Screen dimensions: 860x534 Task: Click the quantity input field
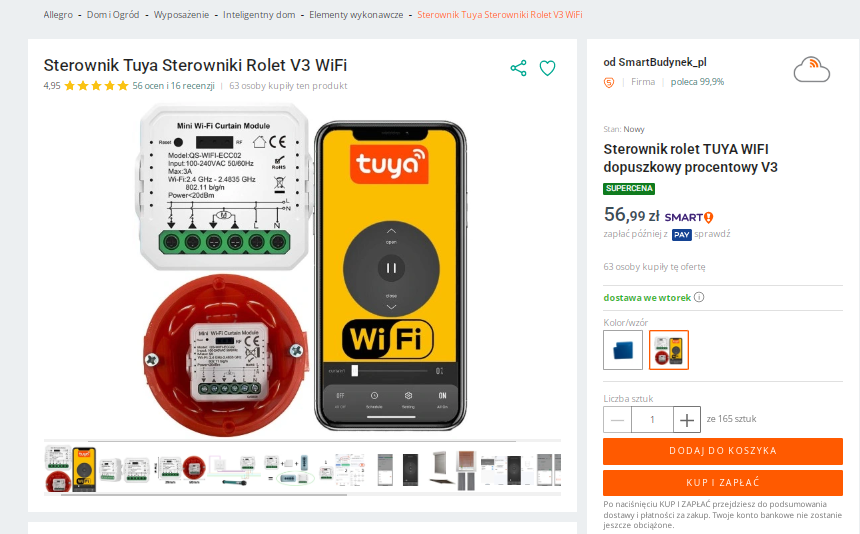(x=652, y=420)
